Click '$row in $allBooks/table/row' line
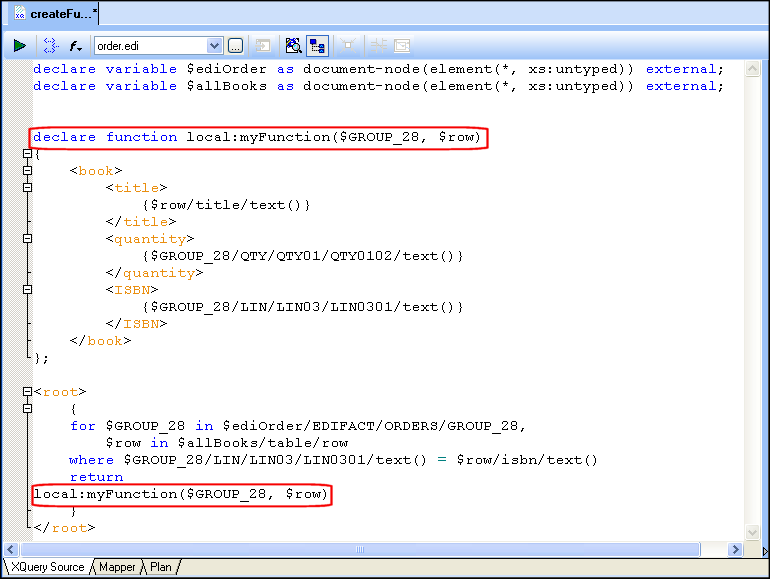The height and width of the screenshot is (579, 770). point(227,443)
